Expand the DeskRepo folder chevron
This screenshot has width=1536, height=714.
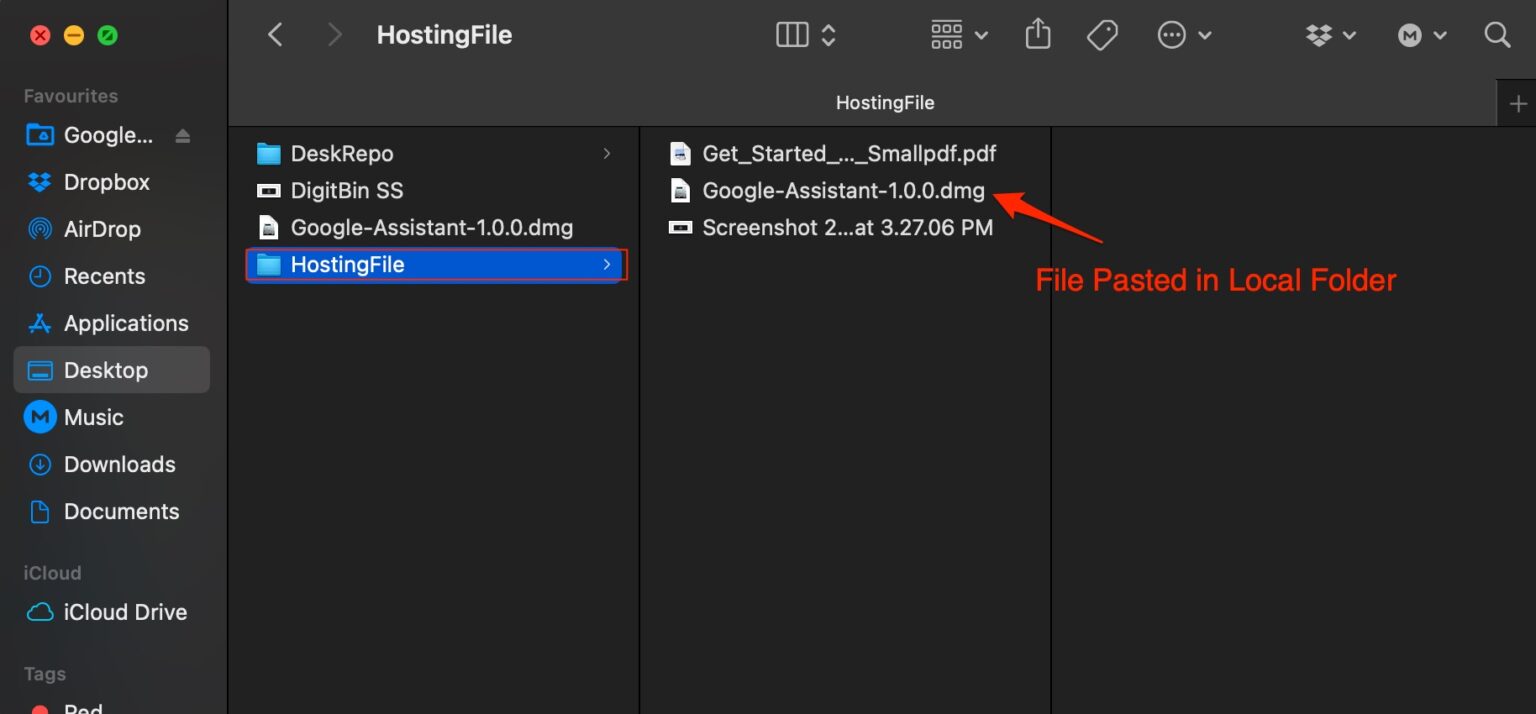606,153
